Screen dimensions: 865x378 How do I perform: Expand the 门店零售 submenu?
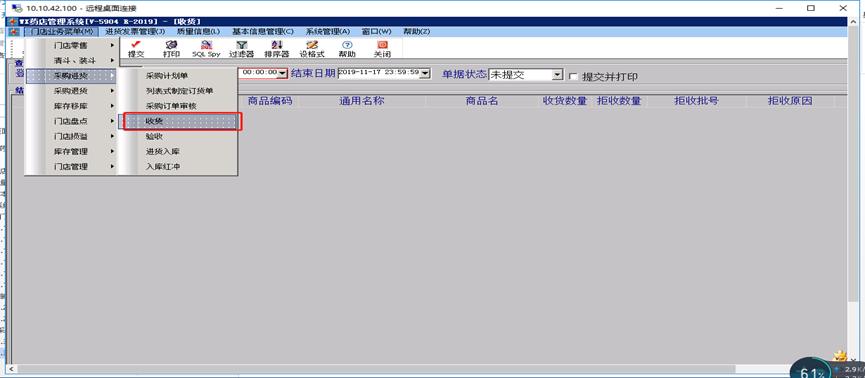coord(72,45)
